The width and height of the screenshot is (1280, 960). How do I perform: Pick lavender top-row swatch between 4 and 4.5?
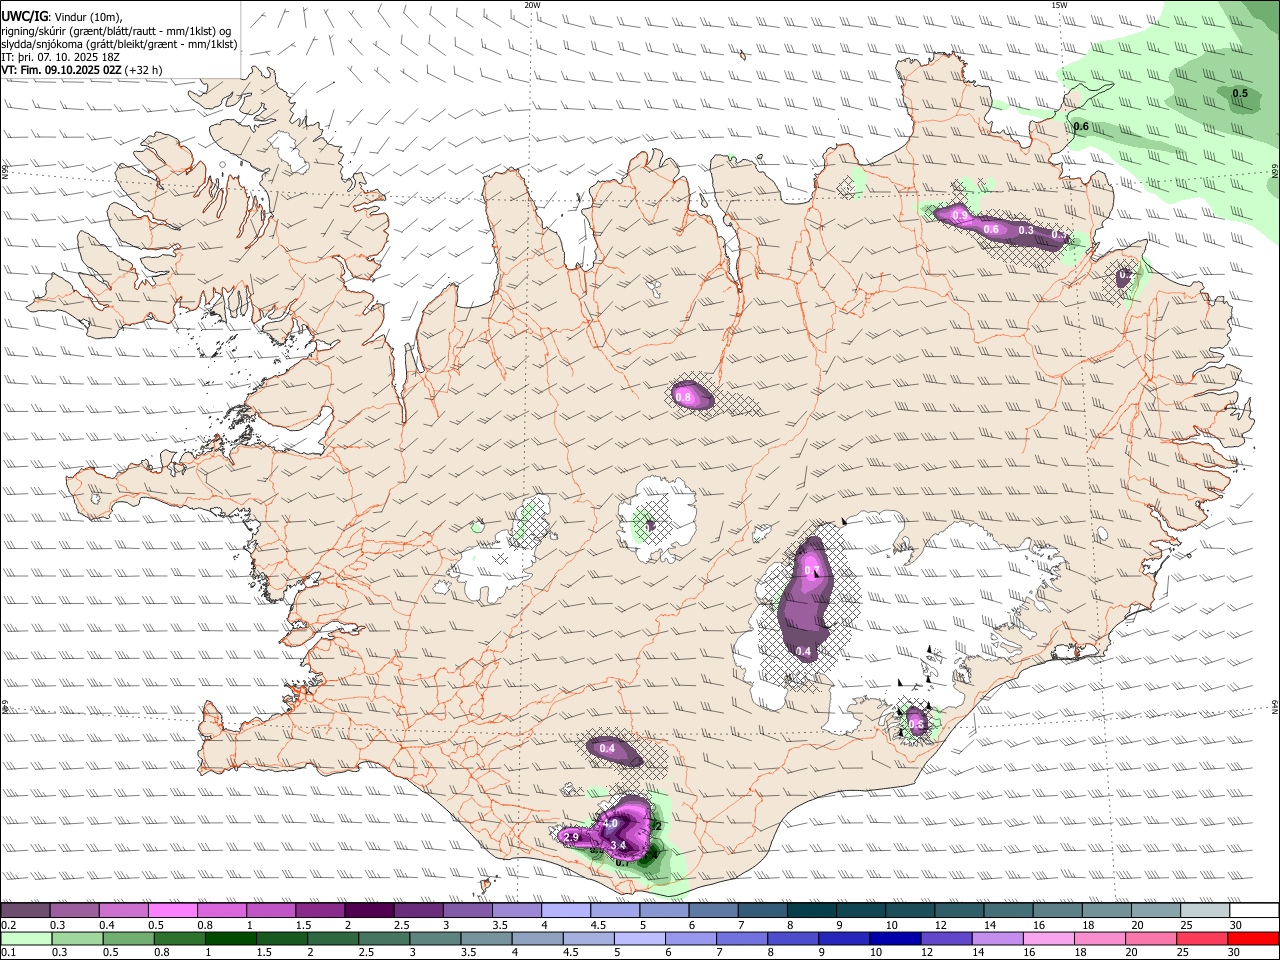pyautogui.click(x=566, y=910)
